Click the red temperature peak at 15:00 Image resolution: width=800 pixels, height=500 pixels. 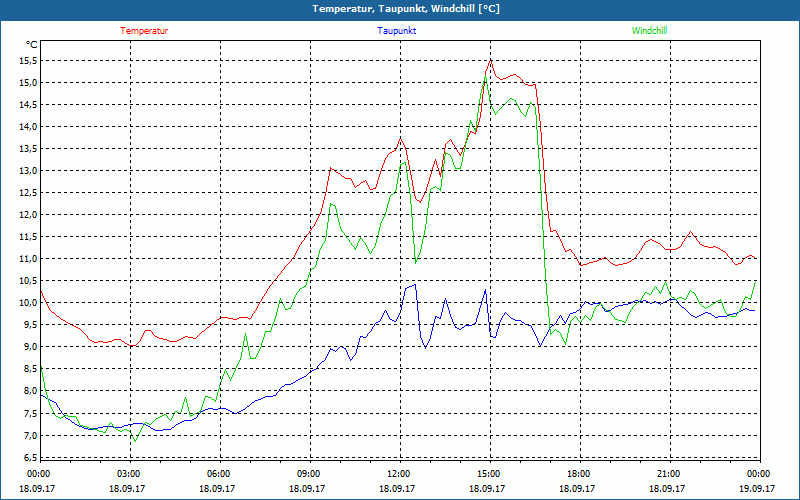(491, 61)
